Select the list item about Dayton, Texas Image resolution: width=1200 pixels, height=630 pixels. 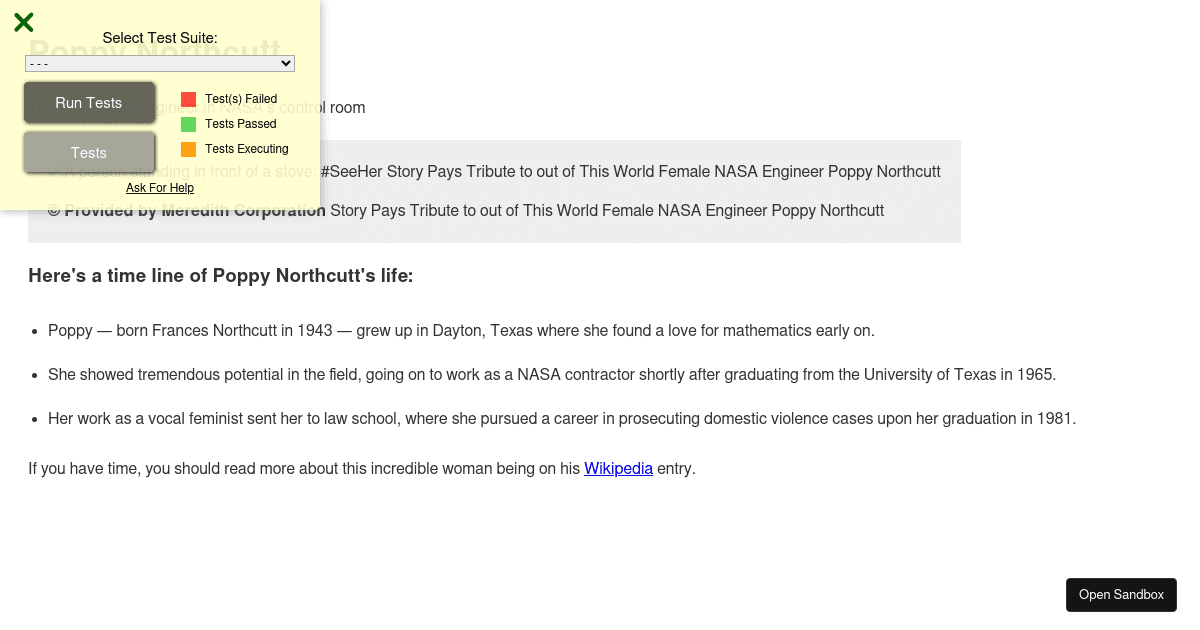(461, 331)
